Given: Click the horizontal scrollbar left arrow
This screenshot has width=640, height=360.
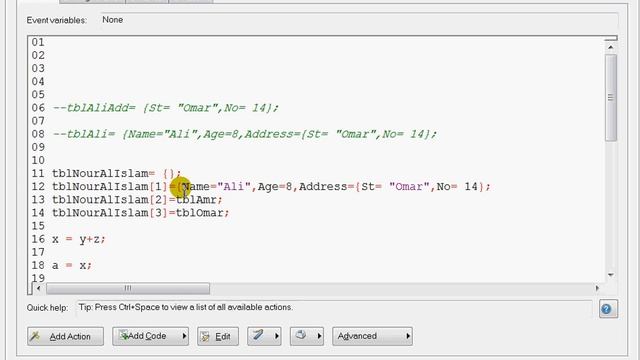Looking at the screenshot, I should pos(39,288).
